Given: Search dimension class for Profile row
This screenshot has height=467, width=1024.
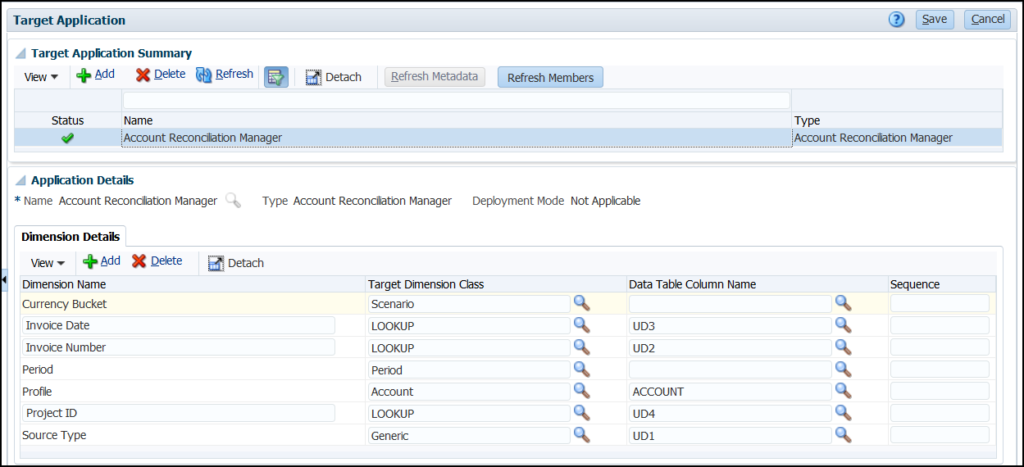Looking at the screenshot, I should (581, 391).
